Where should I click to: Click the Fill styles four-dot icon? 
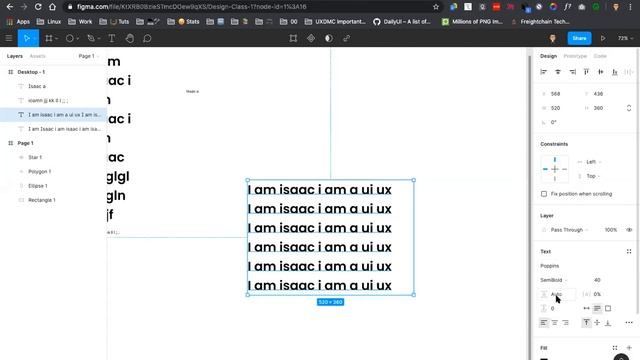pos(615,348)
